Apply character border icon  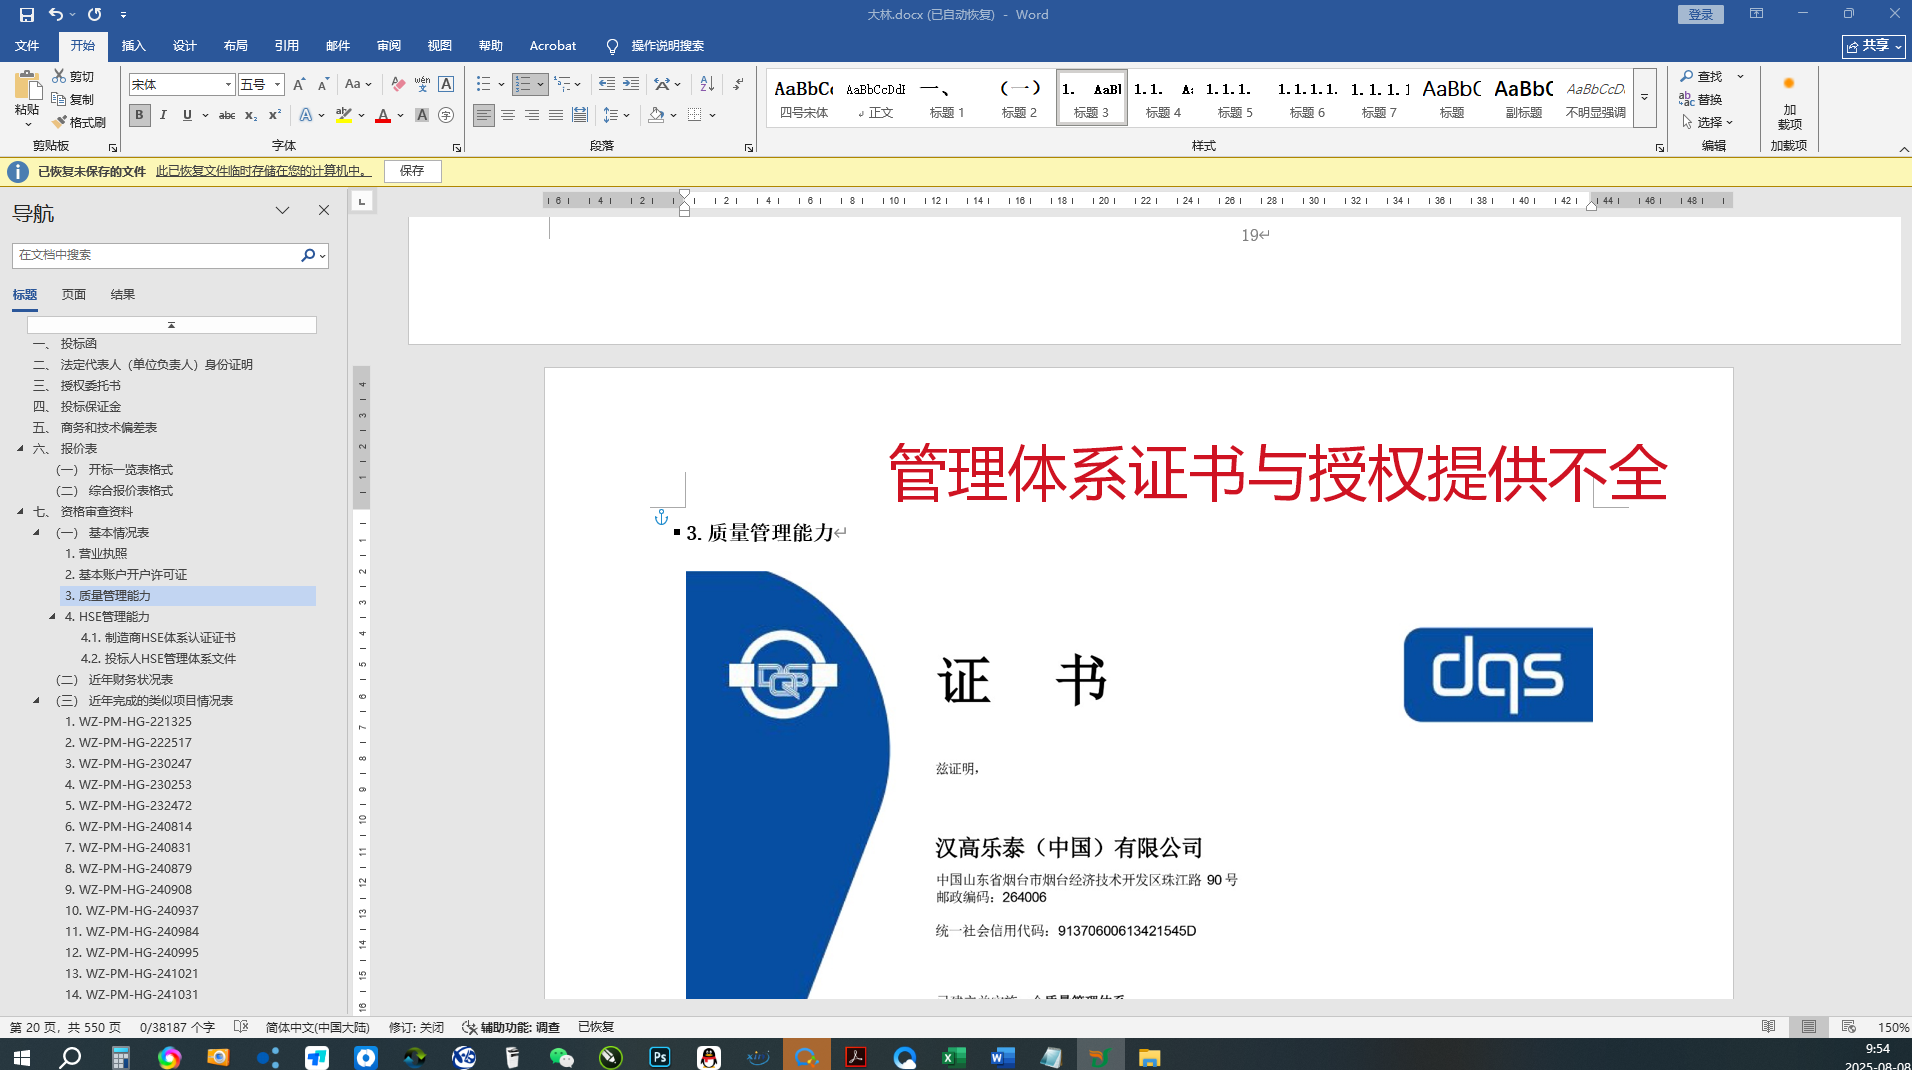click(x=446, y=85)
